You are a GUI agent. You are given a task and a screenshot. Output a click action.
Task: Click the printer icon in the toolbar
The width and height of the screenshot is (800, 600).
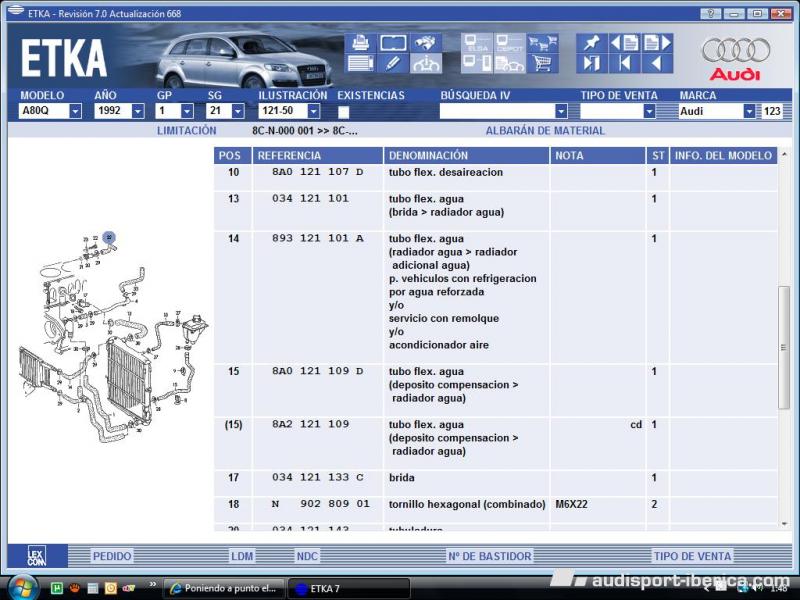click(360, 43)
